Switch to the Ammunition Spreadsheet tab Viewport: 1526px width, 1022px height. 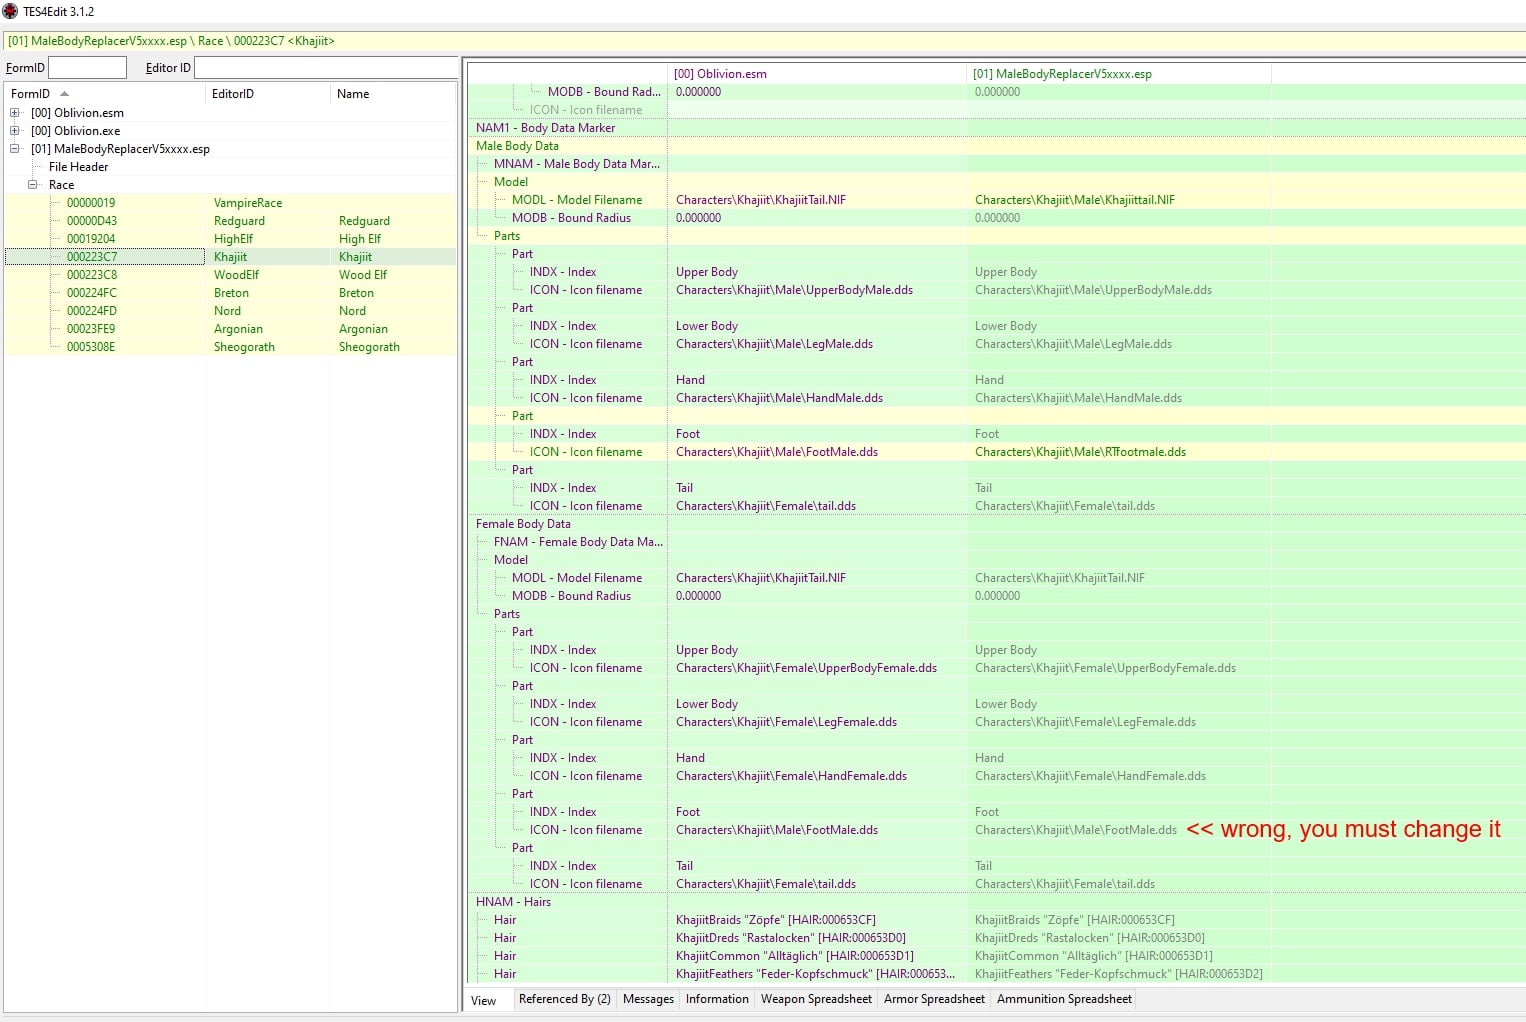1064,999
